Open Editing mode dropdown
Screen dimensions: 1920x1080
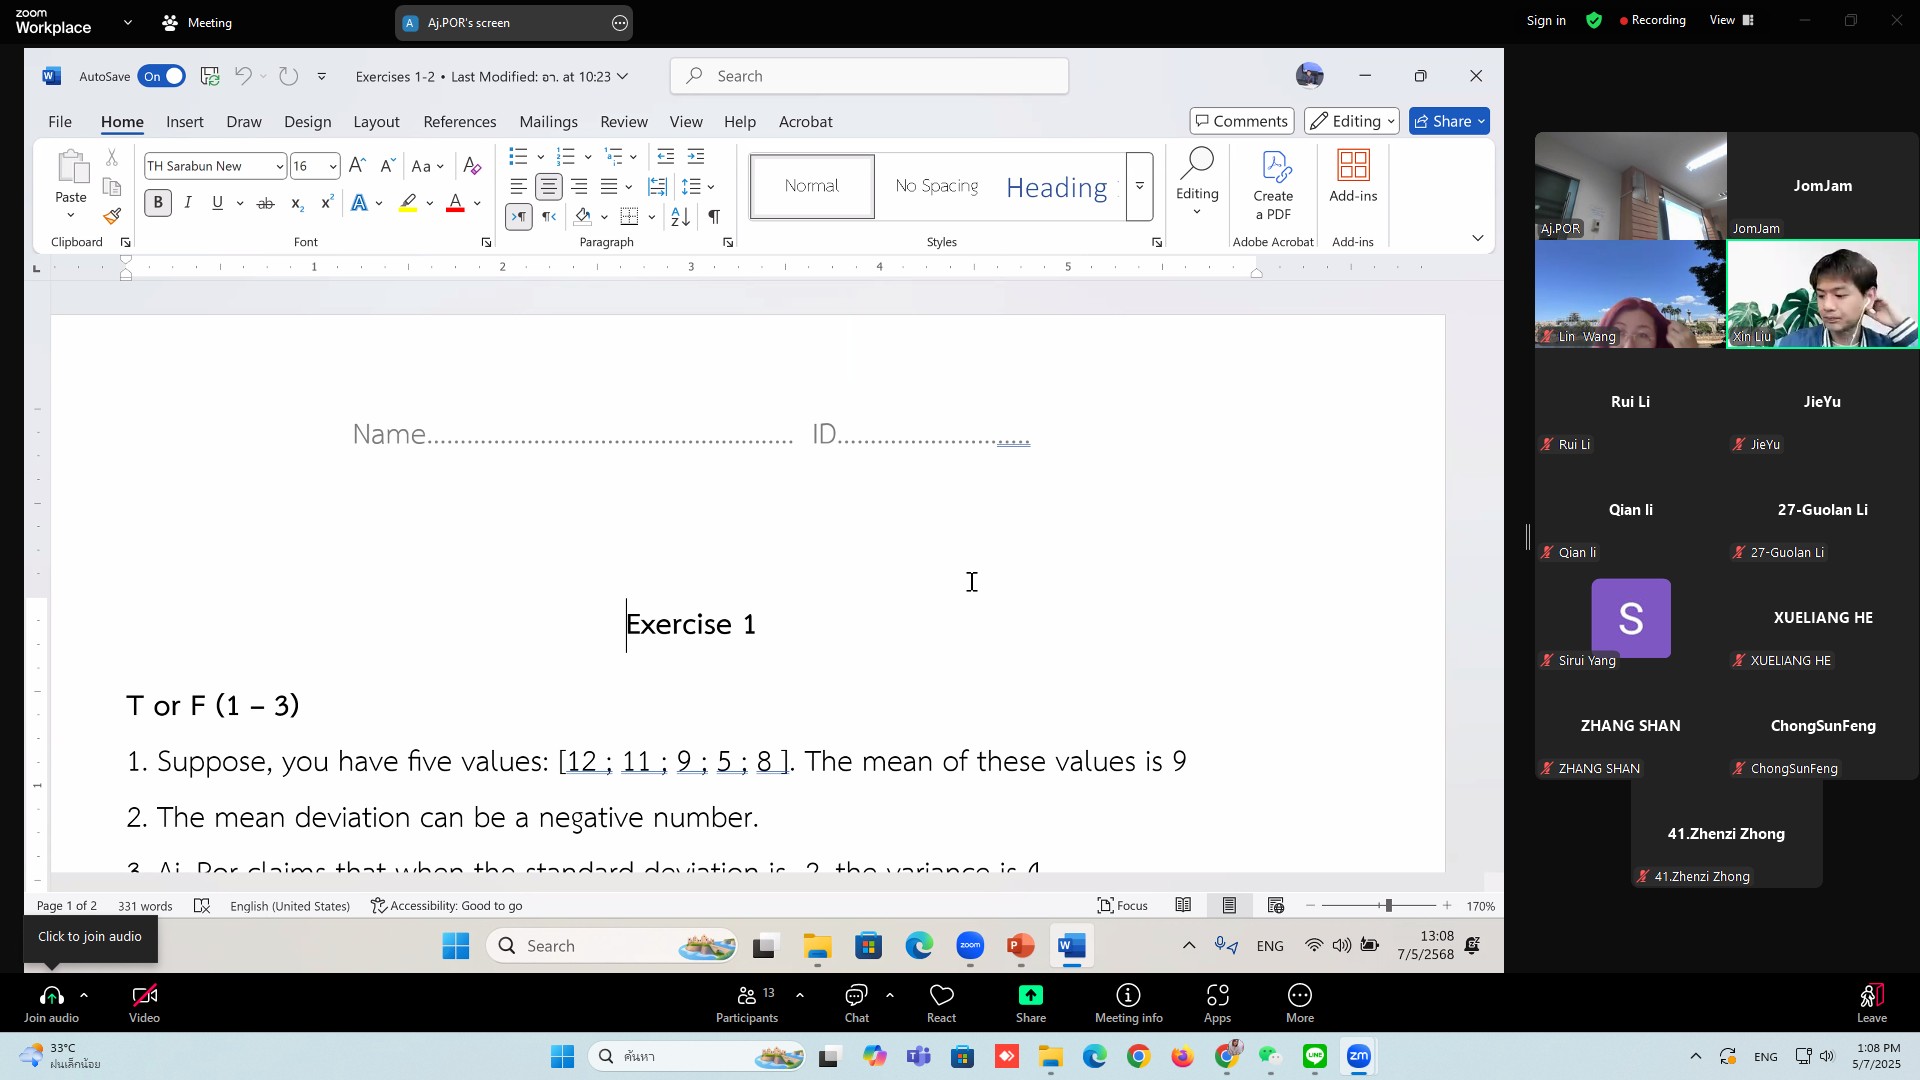pos(1352,121)
